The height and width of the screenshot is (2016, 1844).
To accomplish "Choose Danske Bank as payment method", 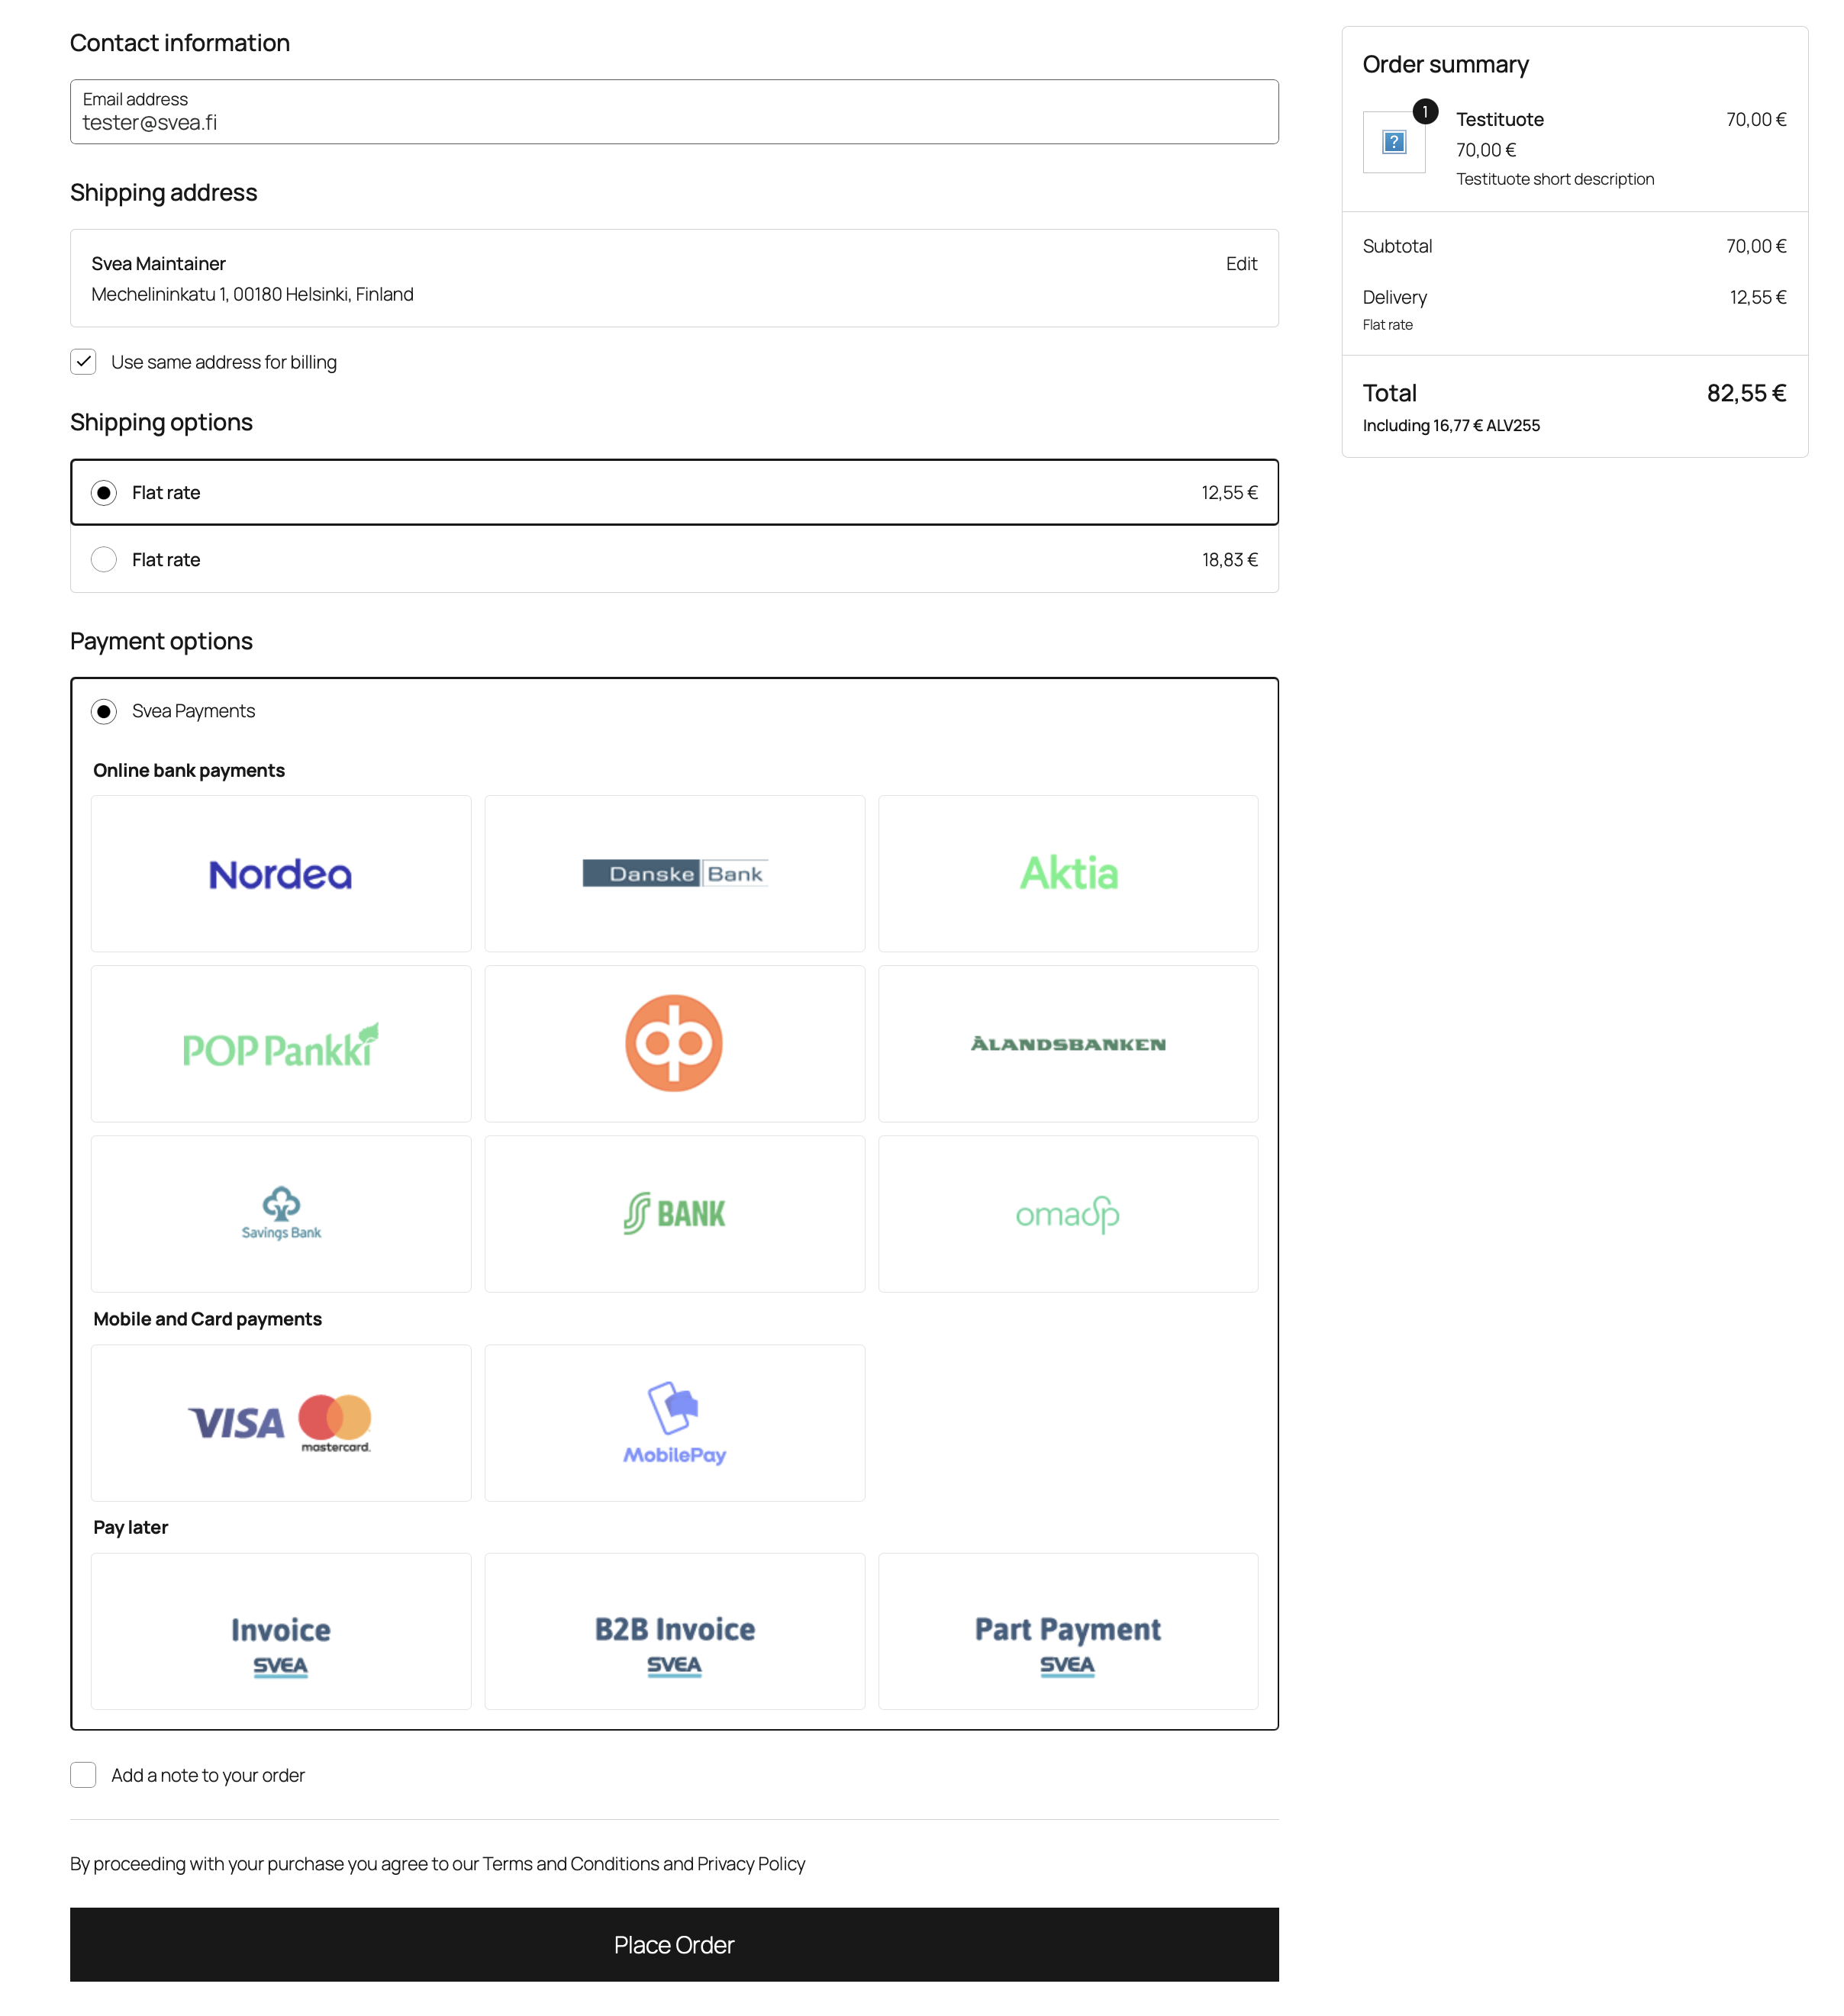I will [675, 874].
